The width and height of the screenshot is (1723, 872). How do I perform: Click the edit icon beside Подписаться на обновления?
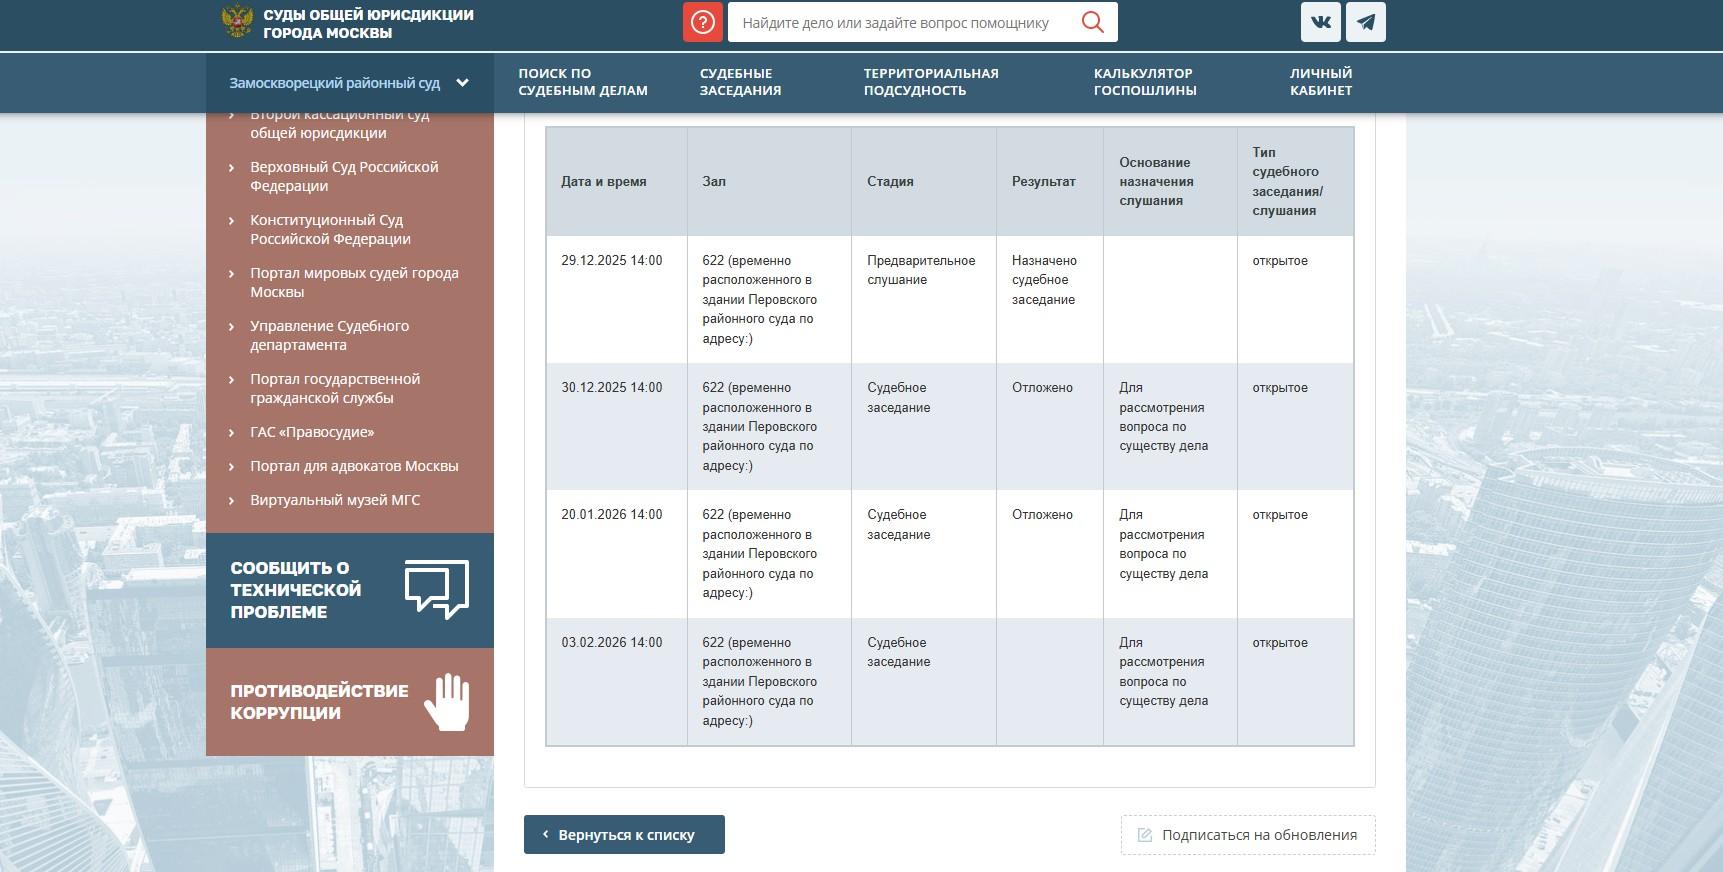click(1145, 835)
